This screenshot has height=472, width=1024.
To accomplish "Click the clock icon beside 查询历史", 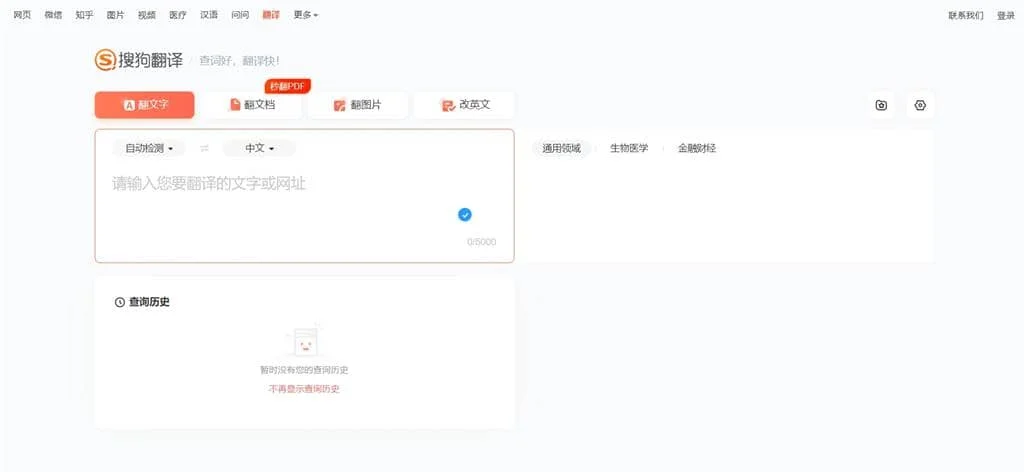I will point(120,302).
